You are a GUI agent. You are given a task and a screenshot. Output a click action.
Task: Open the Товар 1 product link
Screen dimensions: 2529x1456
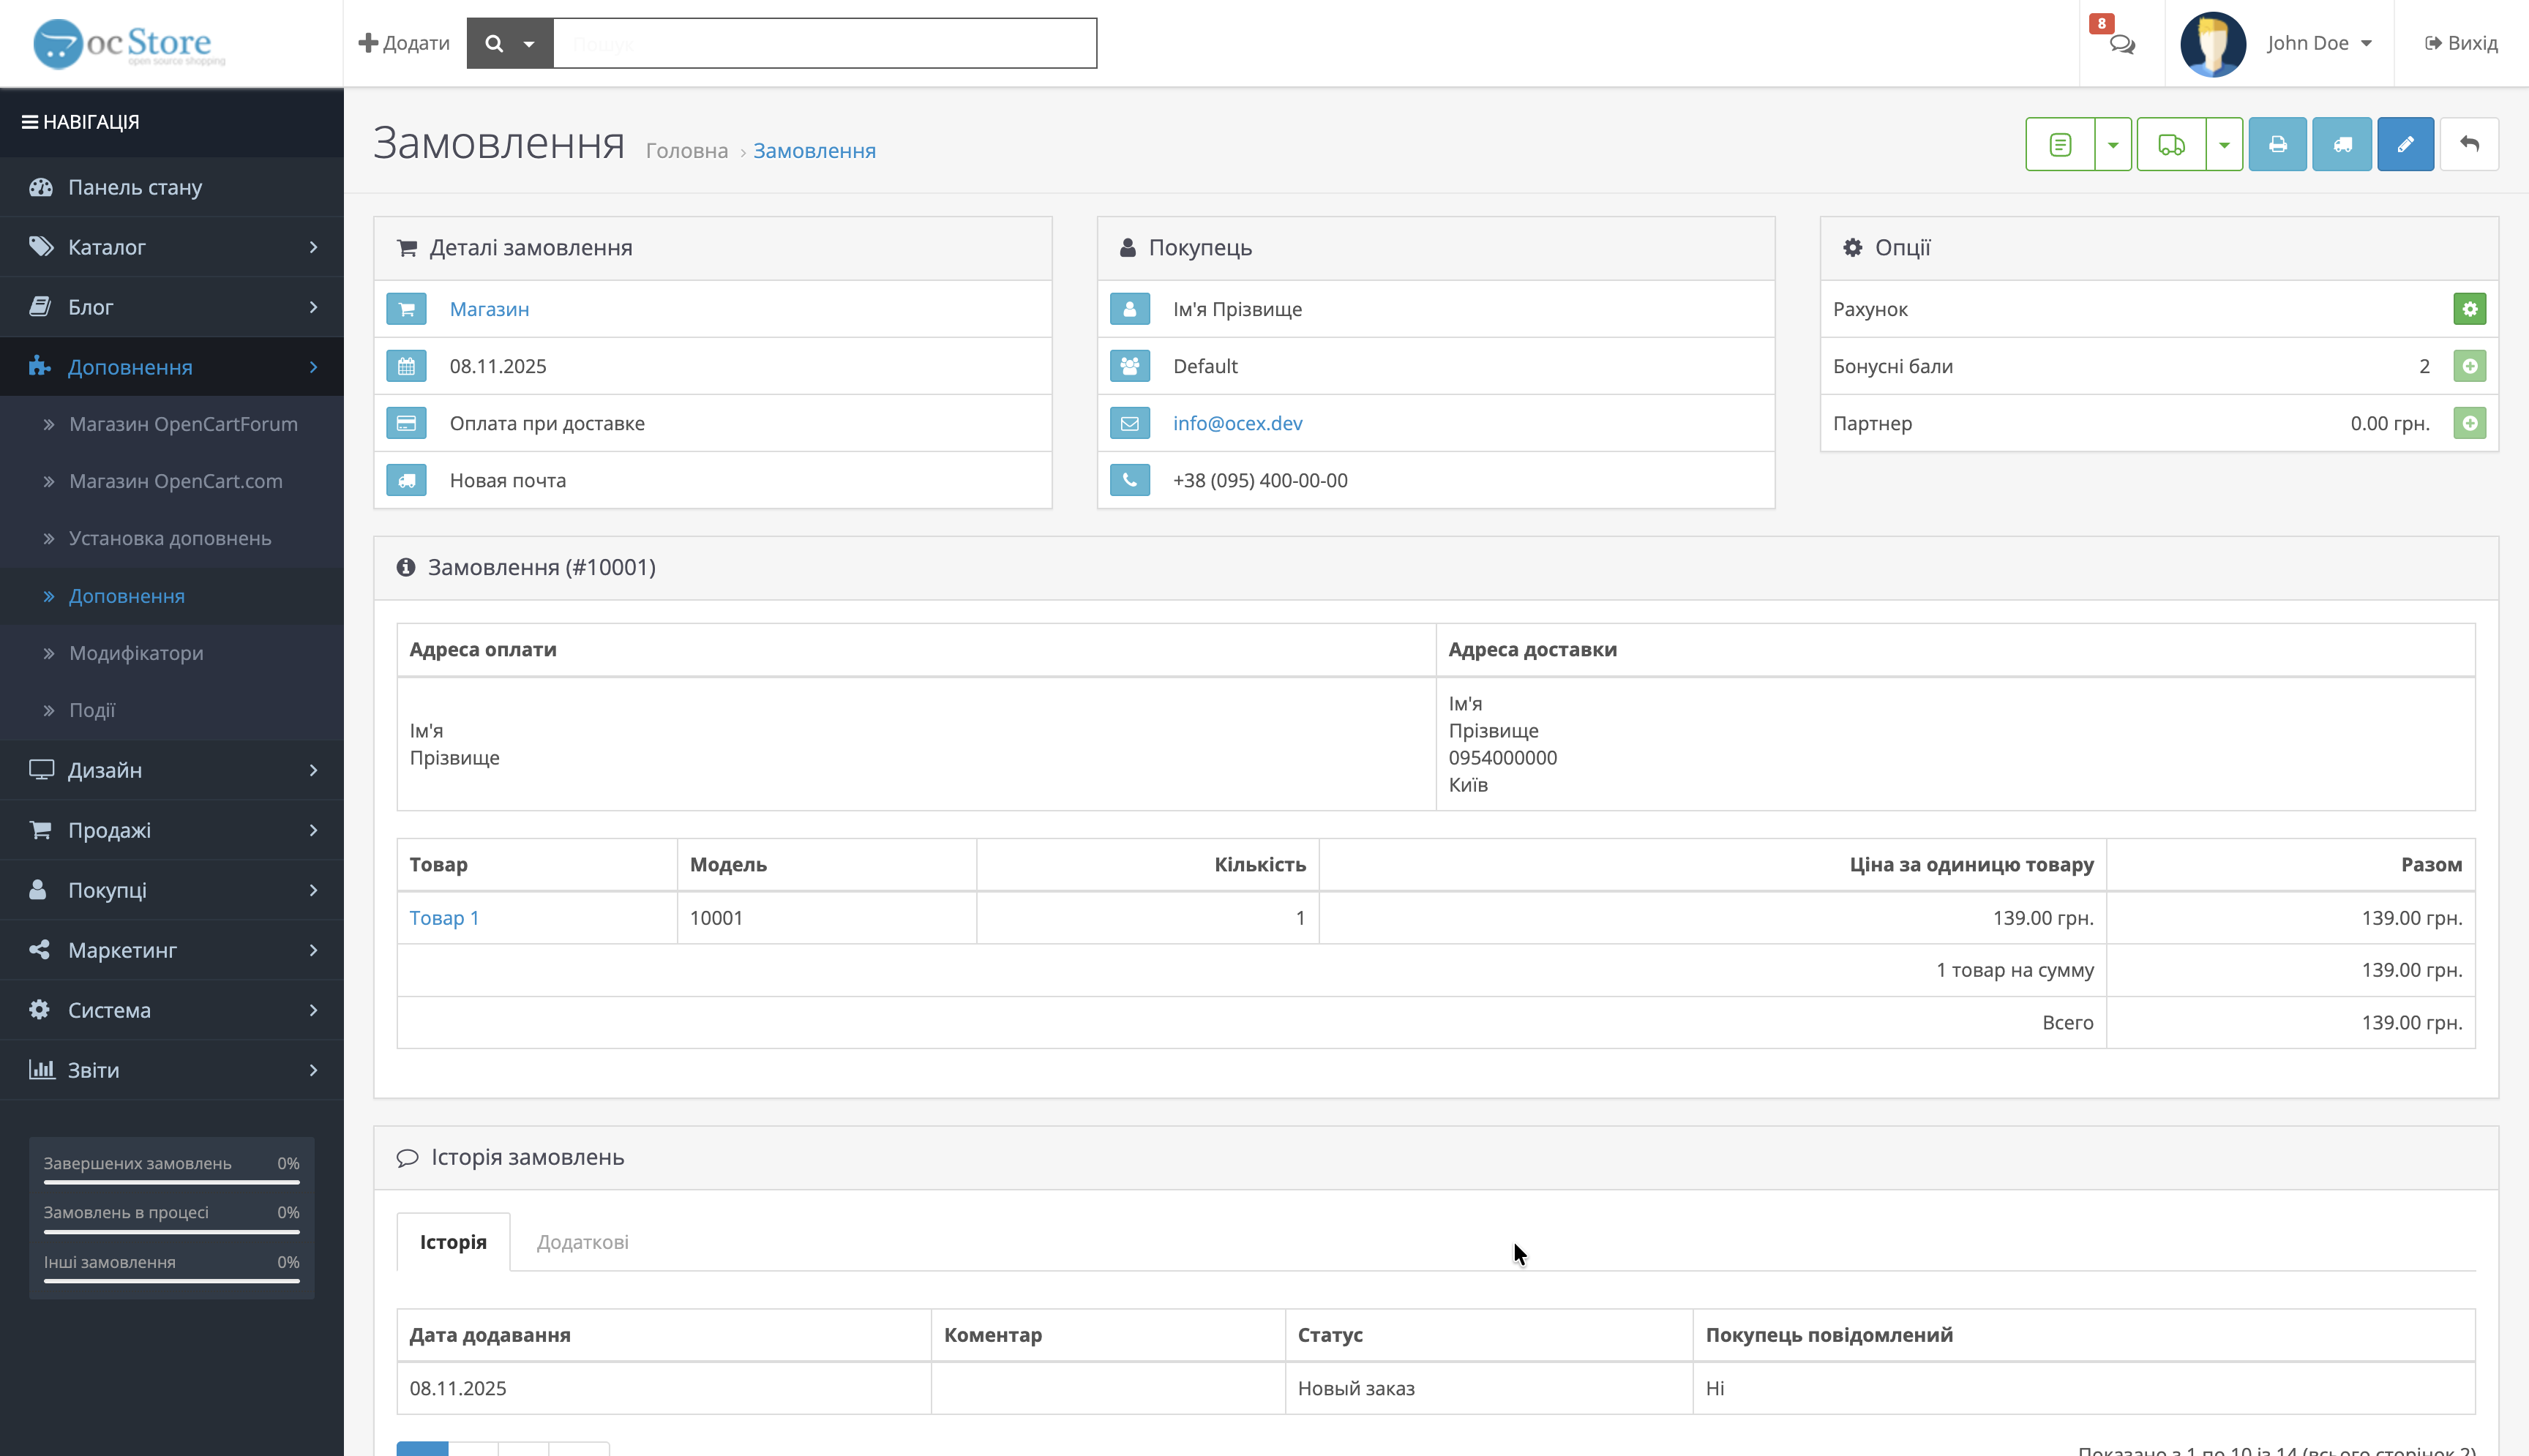point(444,918)
